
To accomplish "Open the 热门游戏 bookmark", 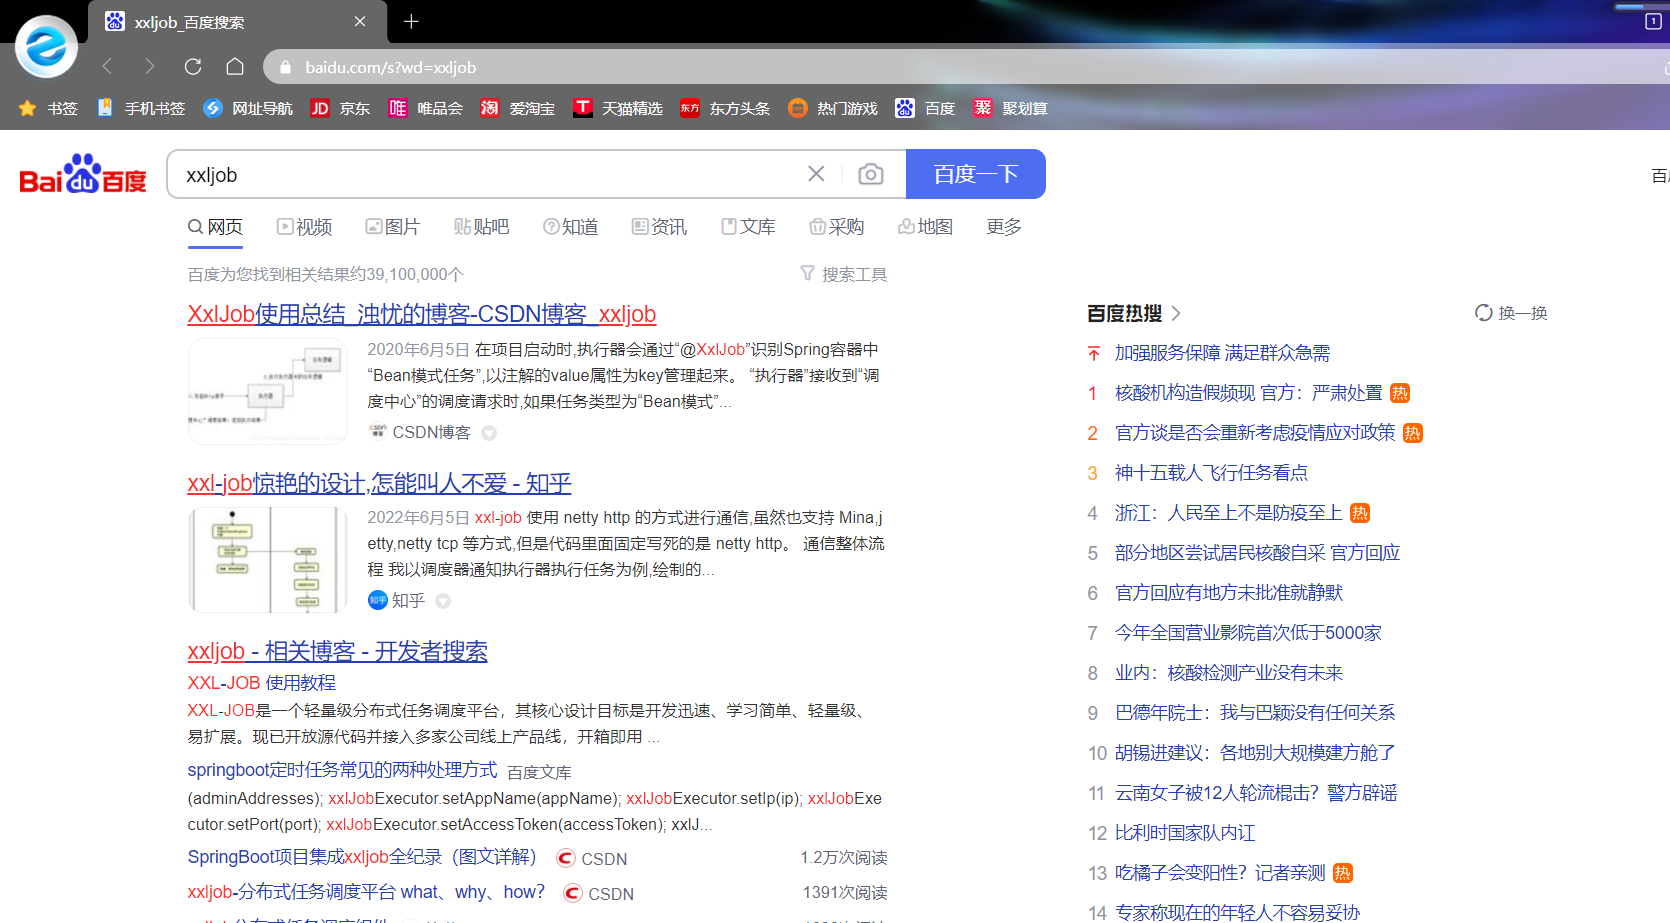I will click(832, 108).
